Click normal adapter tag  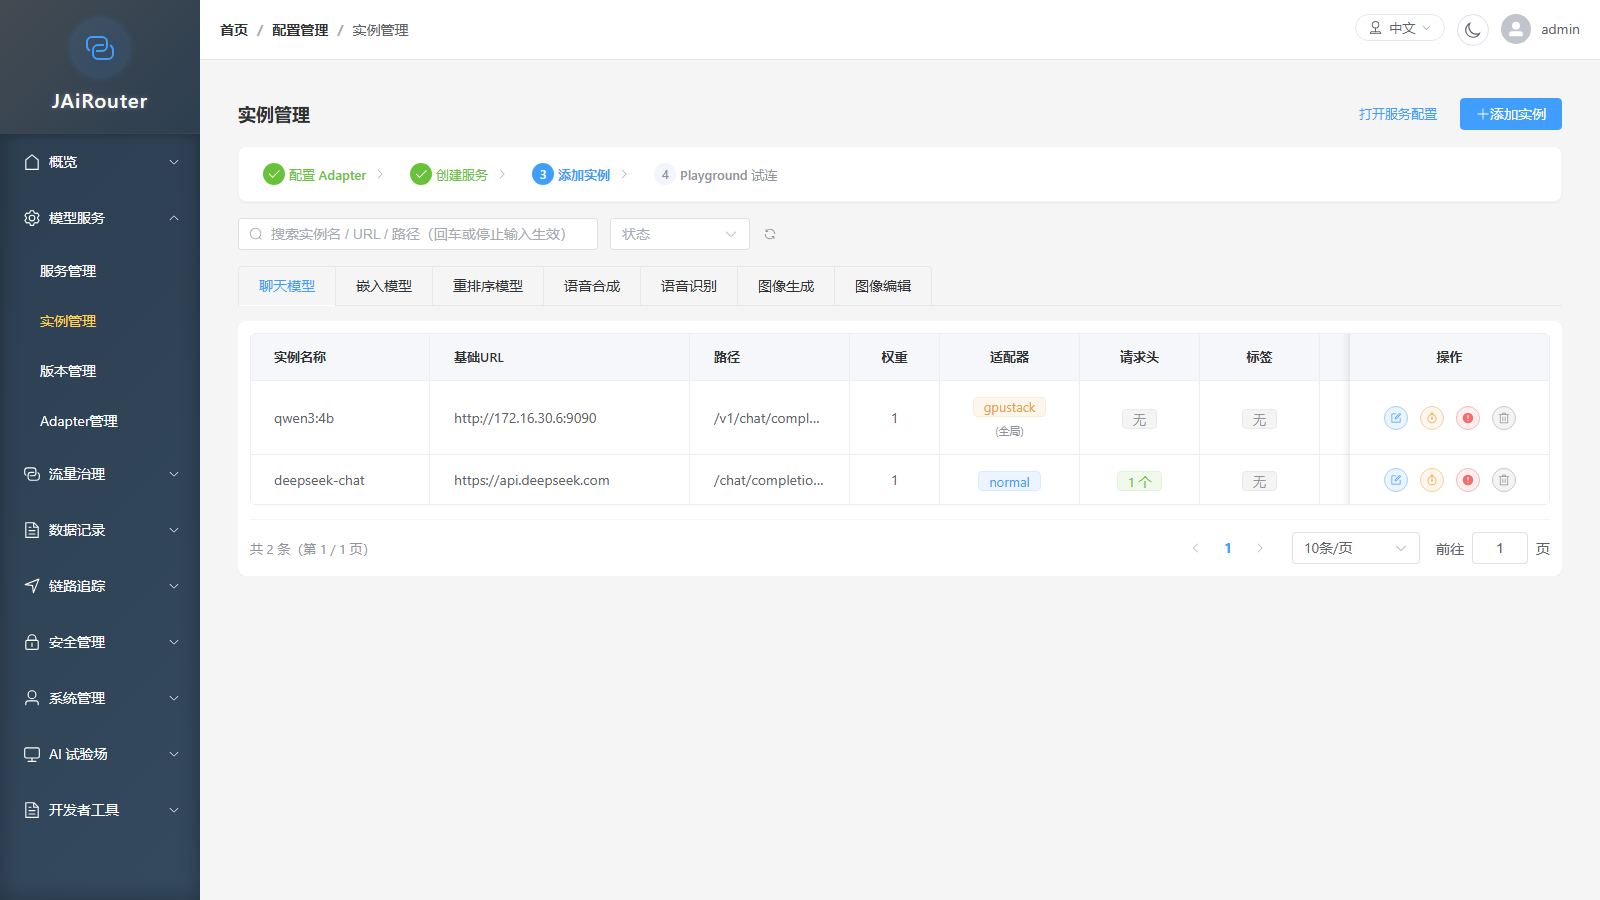pos(1009,482)
